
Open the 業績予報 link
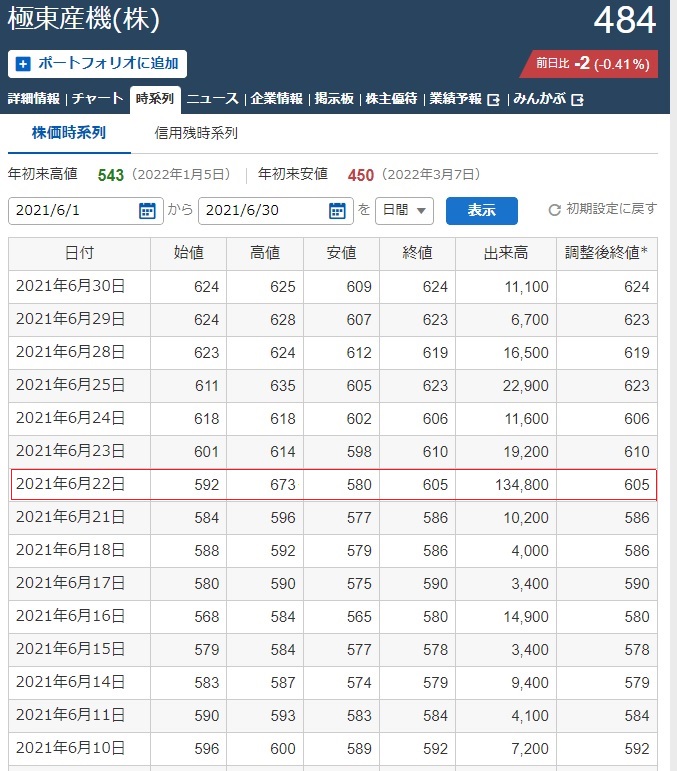[456, 99]
